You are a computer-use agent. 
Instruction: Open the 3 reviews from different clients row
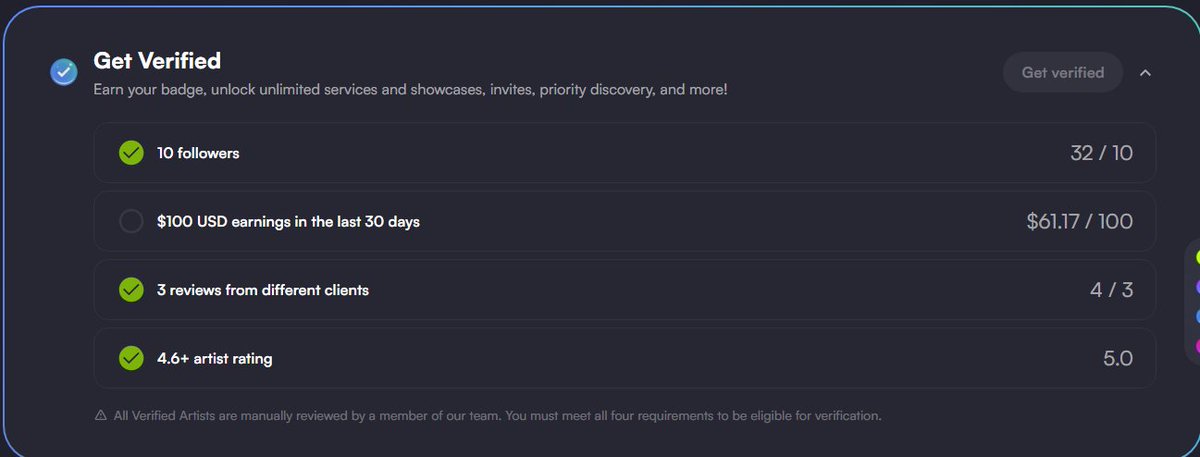click(625, 290)
